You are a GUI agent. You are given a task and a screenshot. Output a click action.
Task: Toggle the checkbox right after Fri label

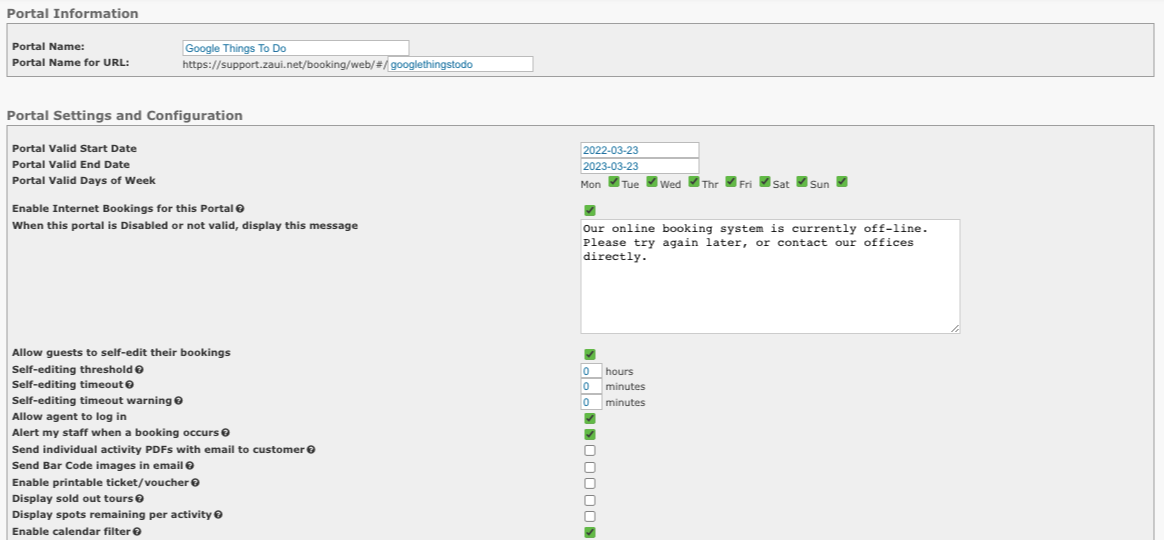tap(765, 182)
